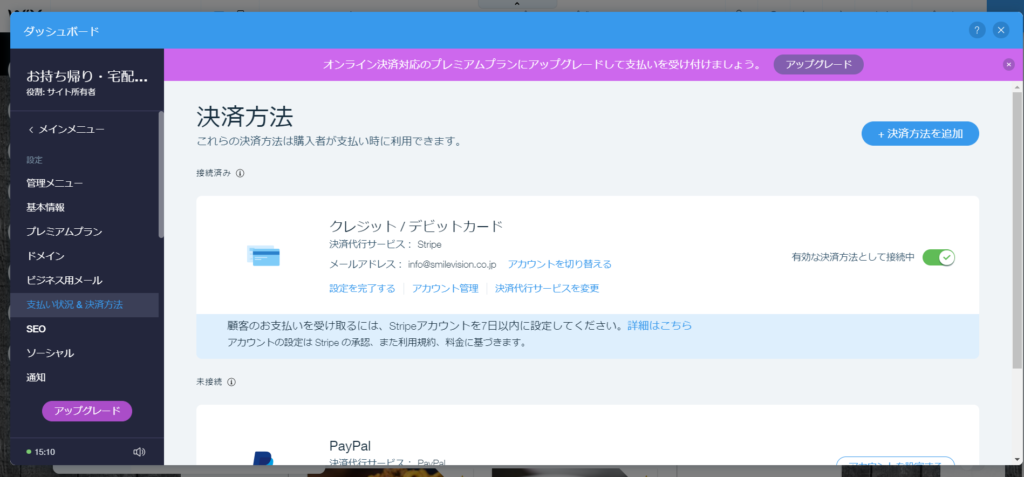
Task: Click 設定を完了する link
Action: tap(362, 288)
